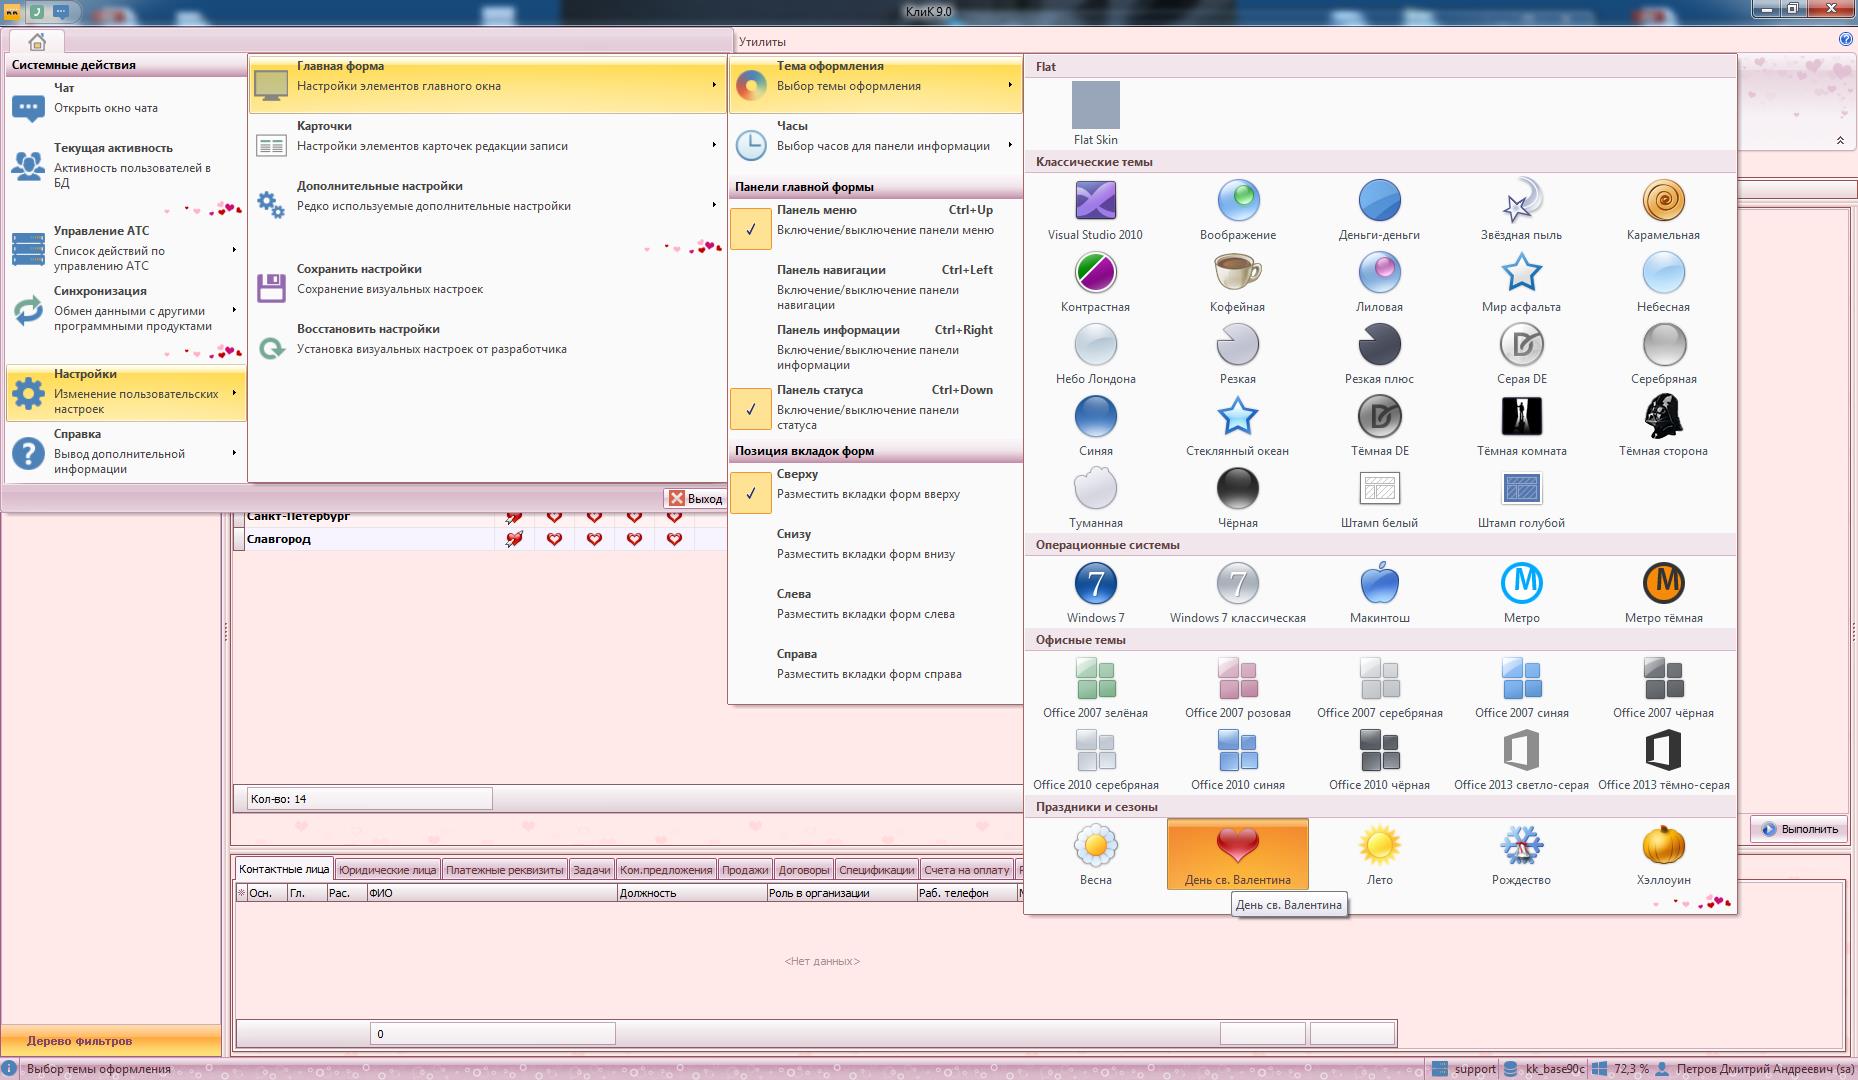1858x1080 pixels.
Task: Expand the Тема оформления submenu arrow
Action: [x=1010, y=85]
